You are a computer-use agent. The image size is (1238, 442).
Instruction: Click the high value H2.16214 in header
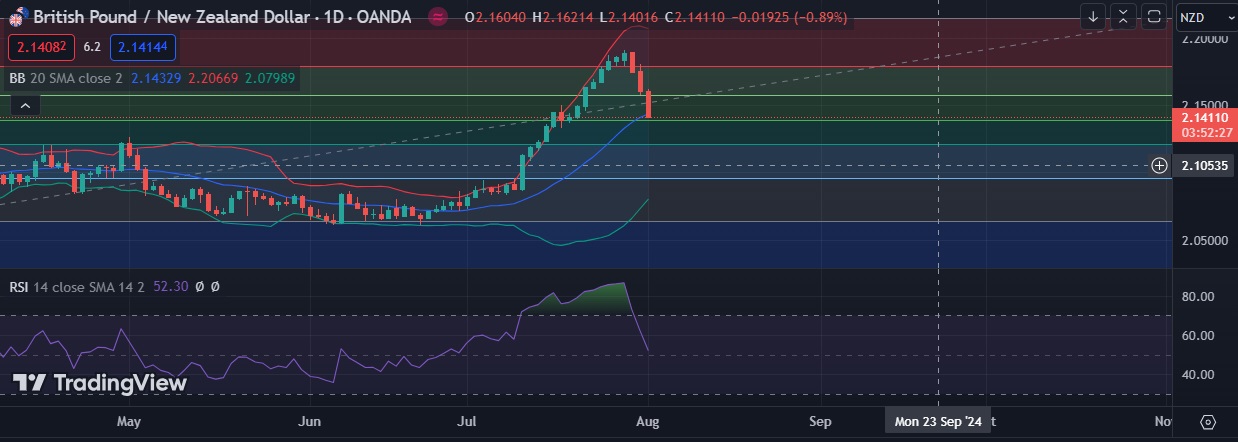563,17
